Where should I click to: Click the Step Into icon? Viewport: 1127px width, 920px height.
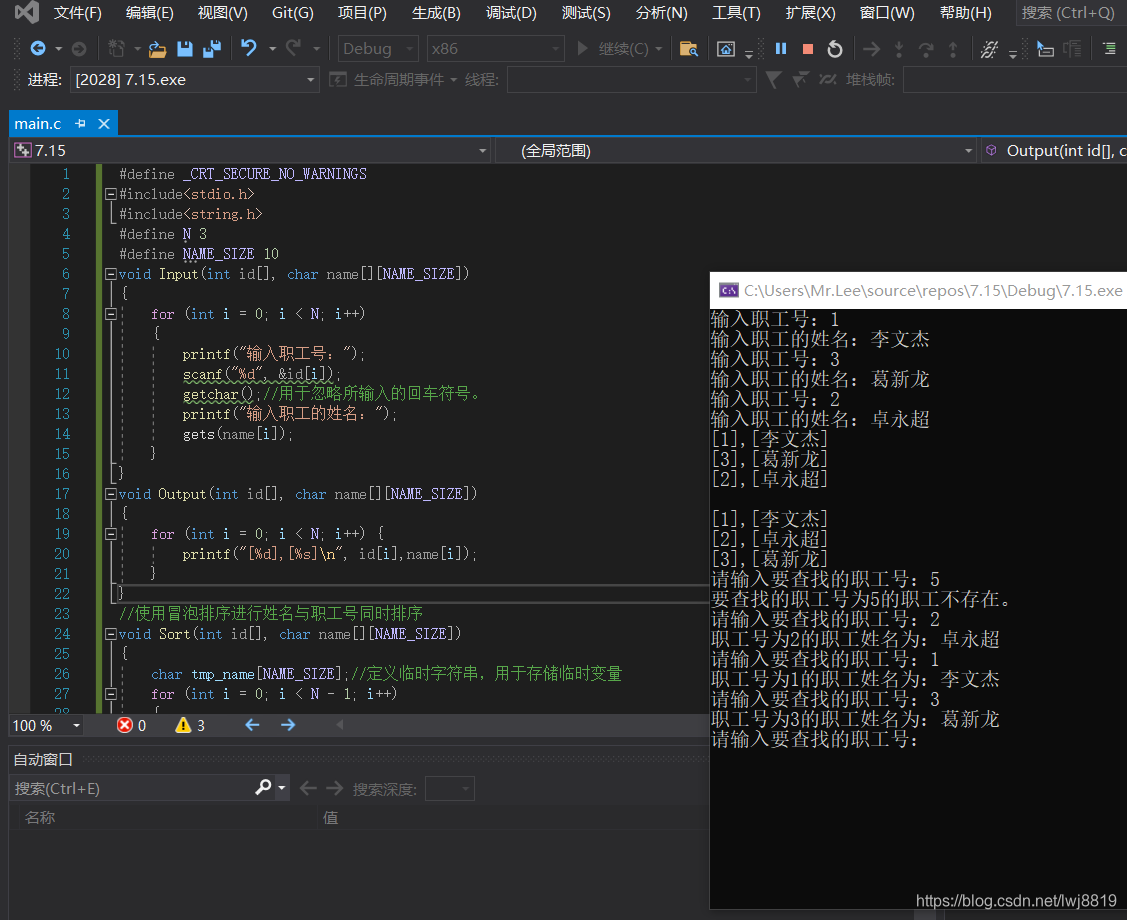[898, 48]
